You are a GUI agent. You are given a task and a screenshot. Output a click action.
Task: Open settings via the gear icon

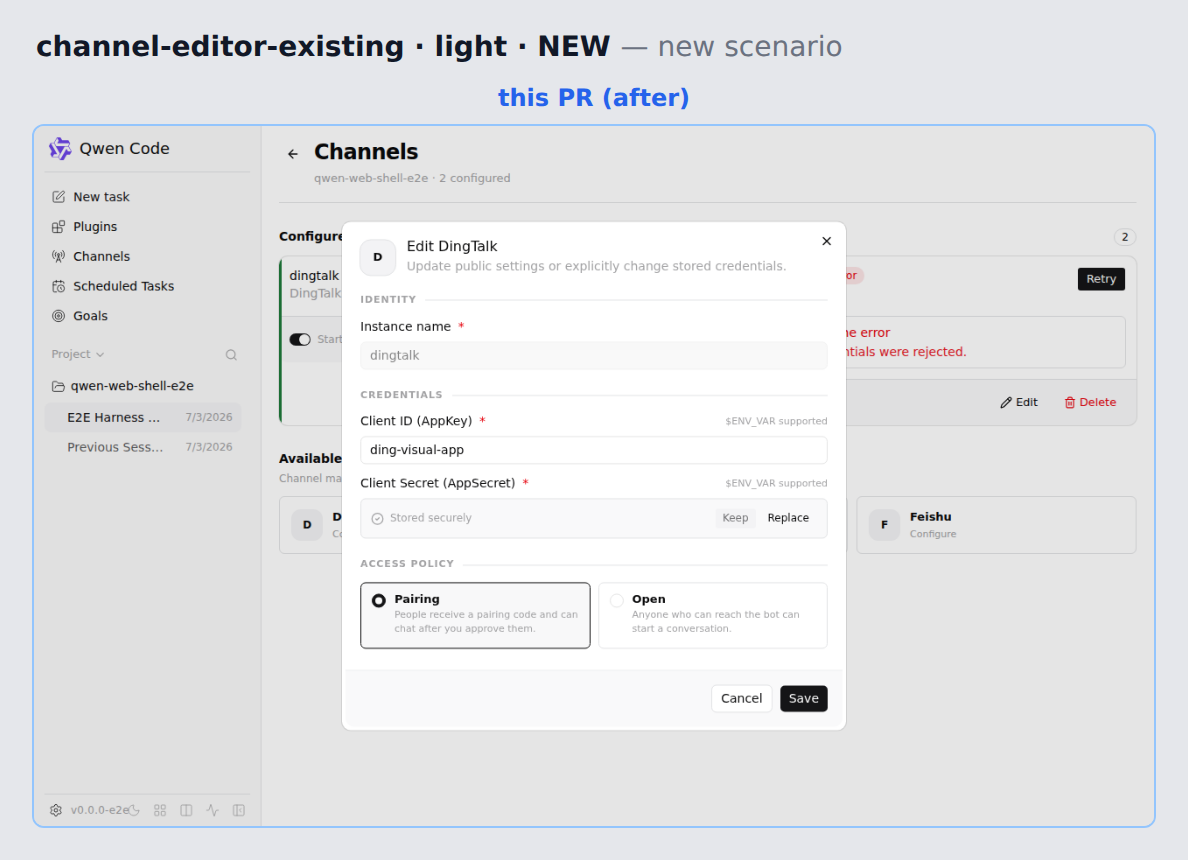coord(56,810)
